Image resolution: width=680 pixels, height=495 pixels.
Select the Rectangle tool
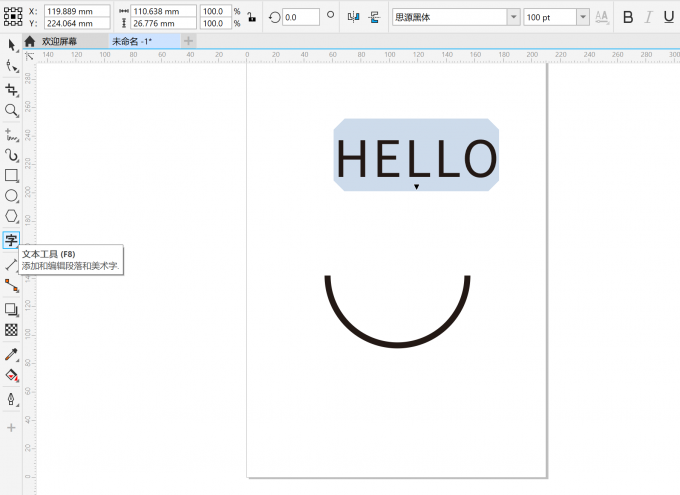point(11,175)
